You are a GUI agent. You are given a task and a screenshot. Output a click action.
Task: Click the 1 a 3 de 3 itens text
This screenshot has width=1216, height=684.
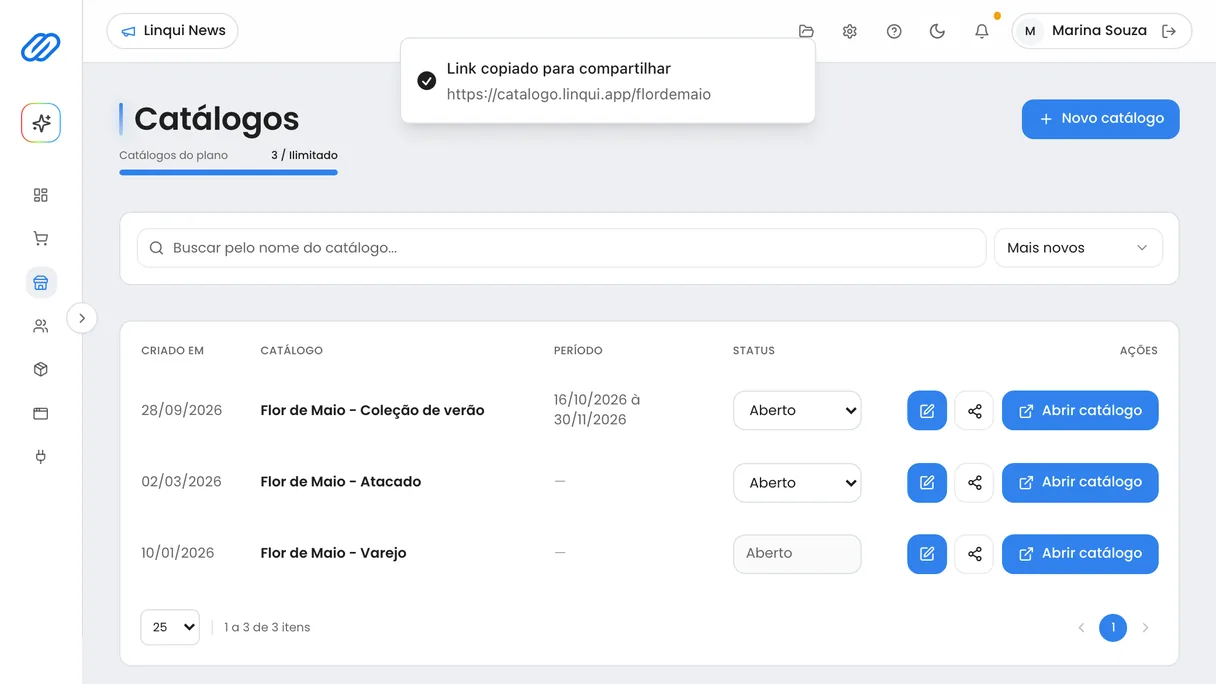(x=267, y=627)
